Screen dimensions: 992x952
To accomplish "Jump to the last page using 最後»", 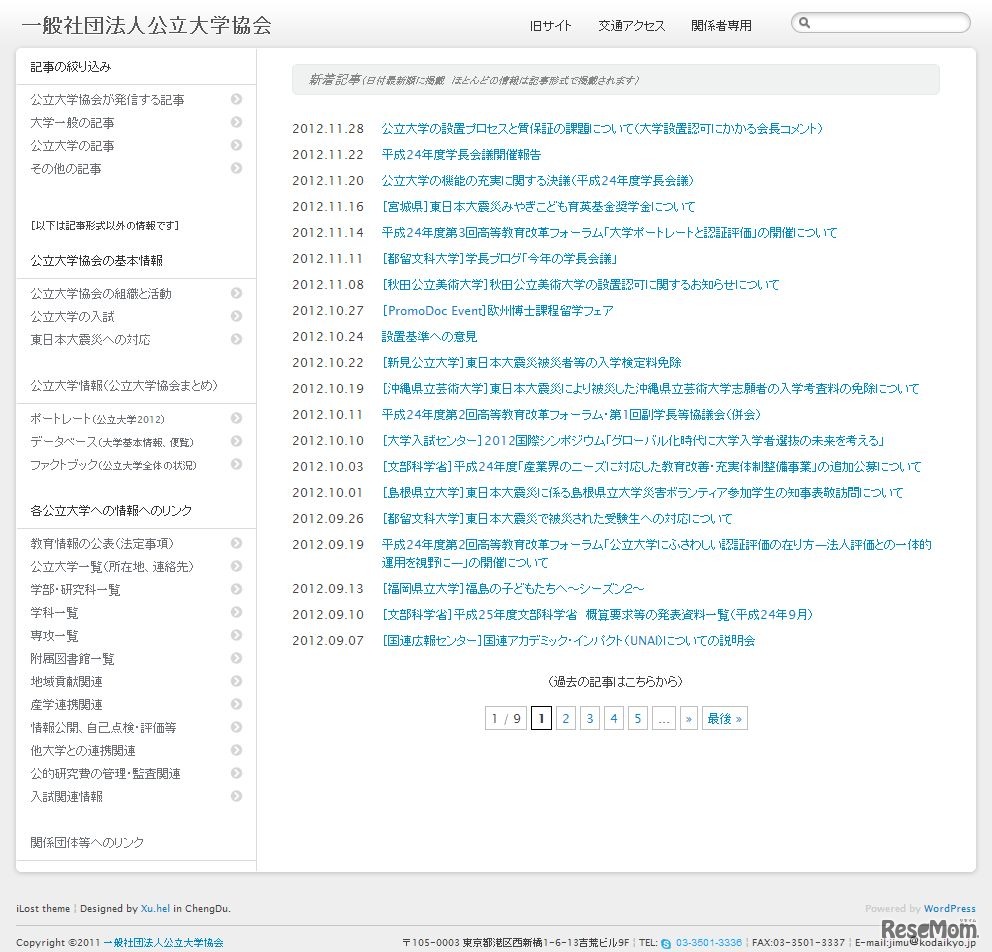I will pyautogui.click(x=724, y=718).
